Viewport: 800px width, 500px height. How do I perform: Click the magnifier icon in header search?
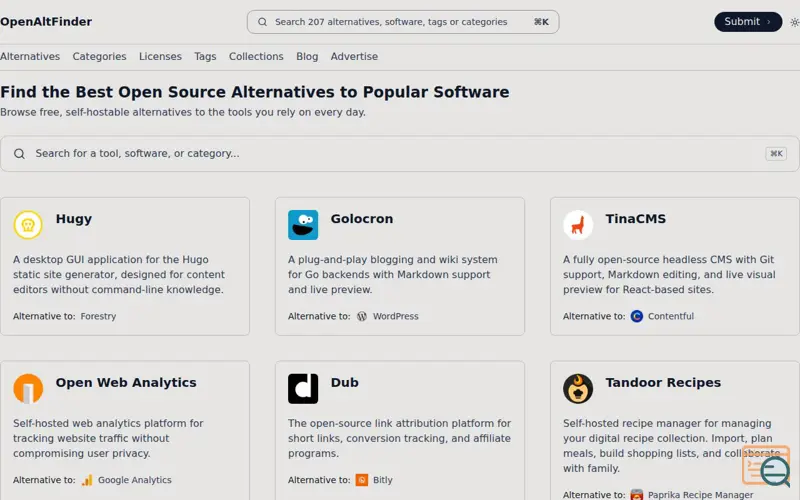point(262,22)
